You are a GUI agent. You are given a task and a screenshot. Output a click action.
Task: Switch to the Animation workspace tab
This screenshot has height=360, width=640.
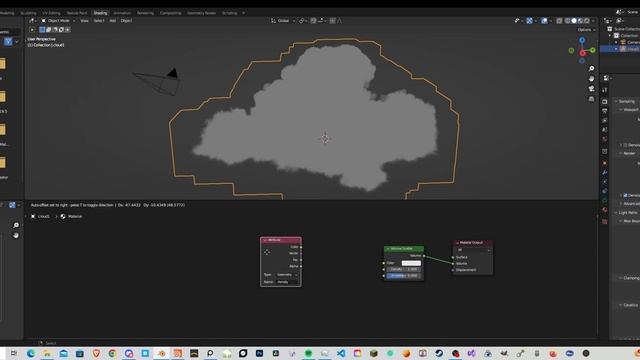[122, 13]
